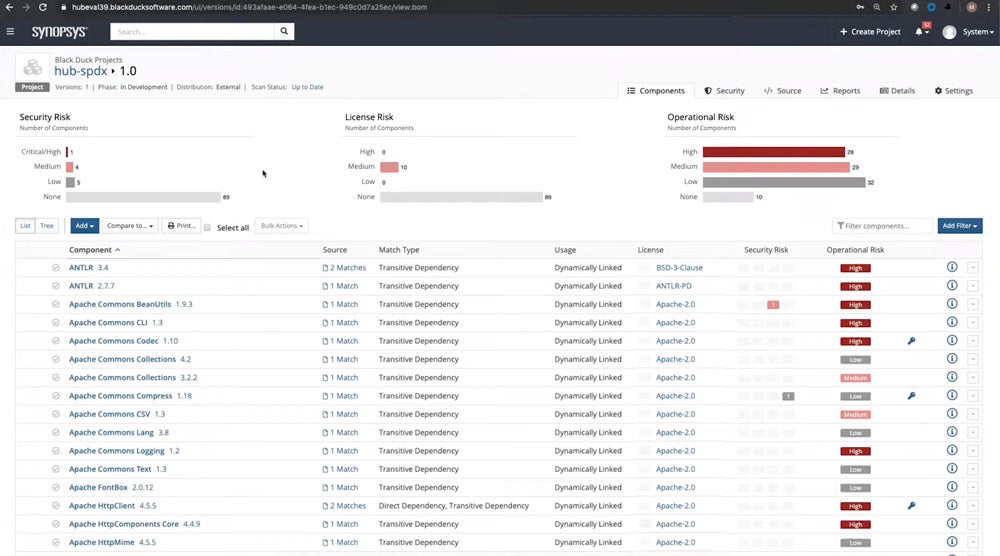Open the hamburger navigation menu
The height and width of the screenshot is (556, 1000).
10,32
